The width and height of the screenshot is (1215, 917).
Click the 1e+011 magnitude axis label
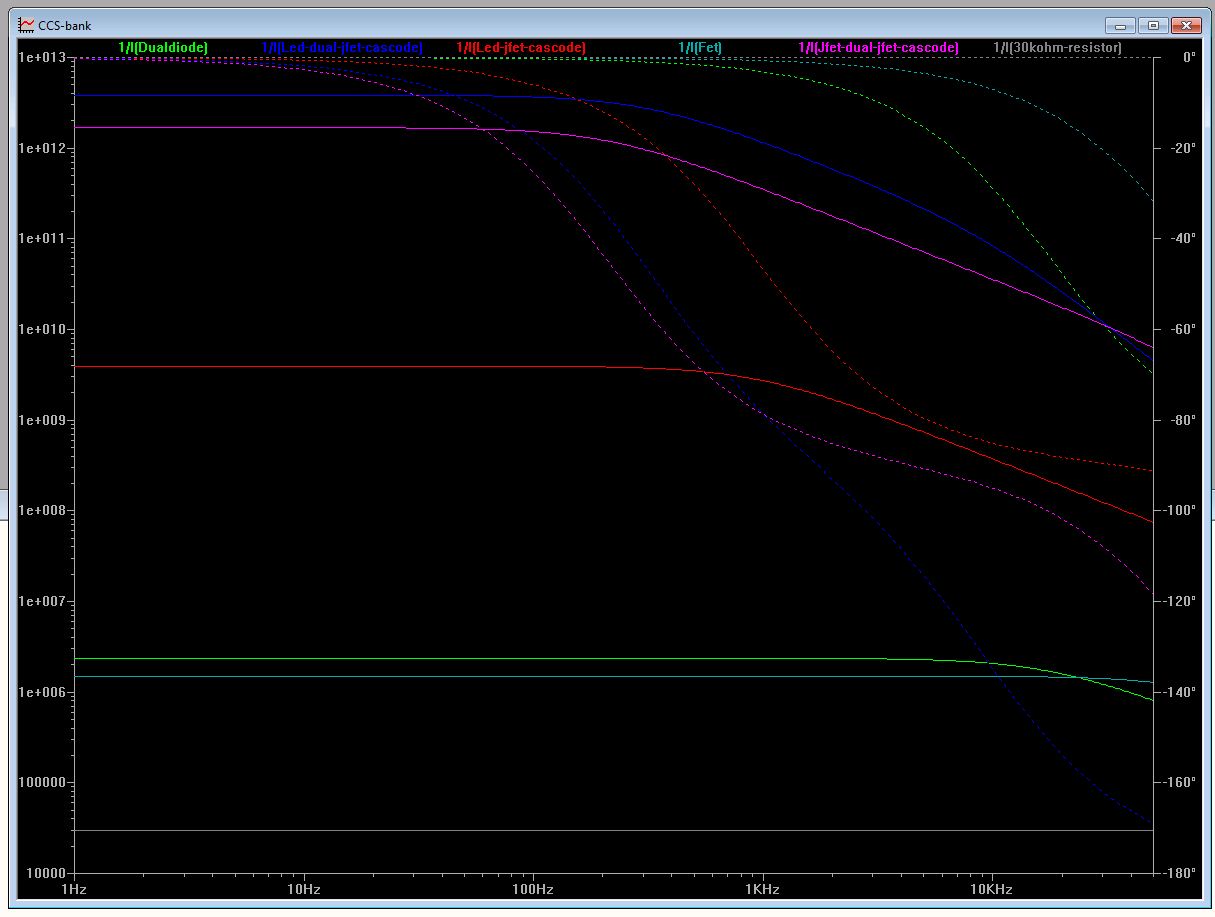pos(42,238)
